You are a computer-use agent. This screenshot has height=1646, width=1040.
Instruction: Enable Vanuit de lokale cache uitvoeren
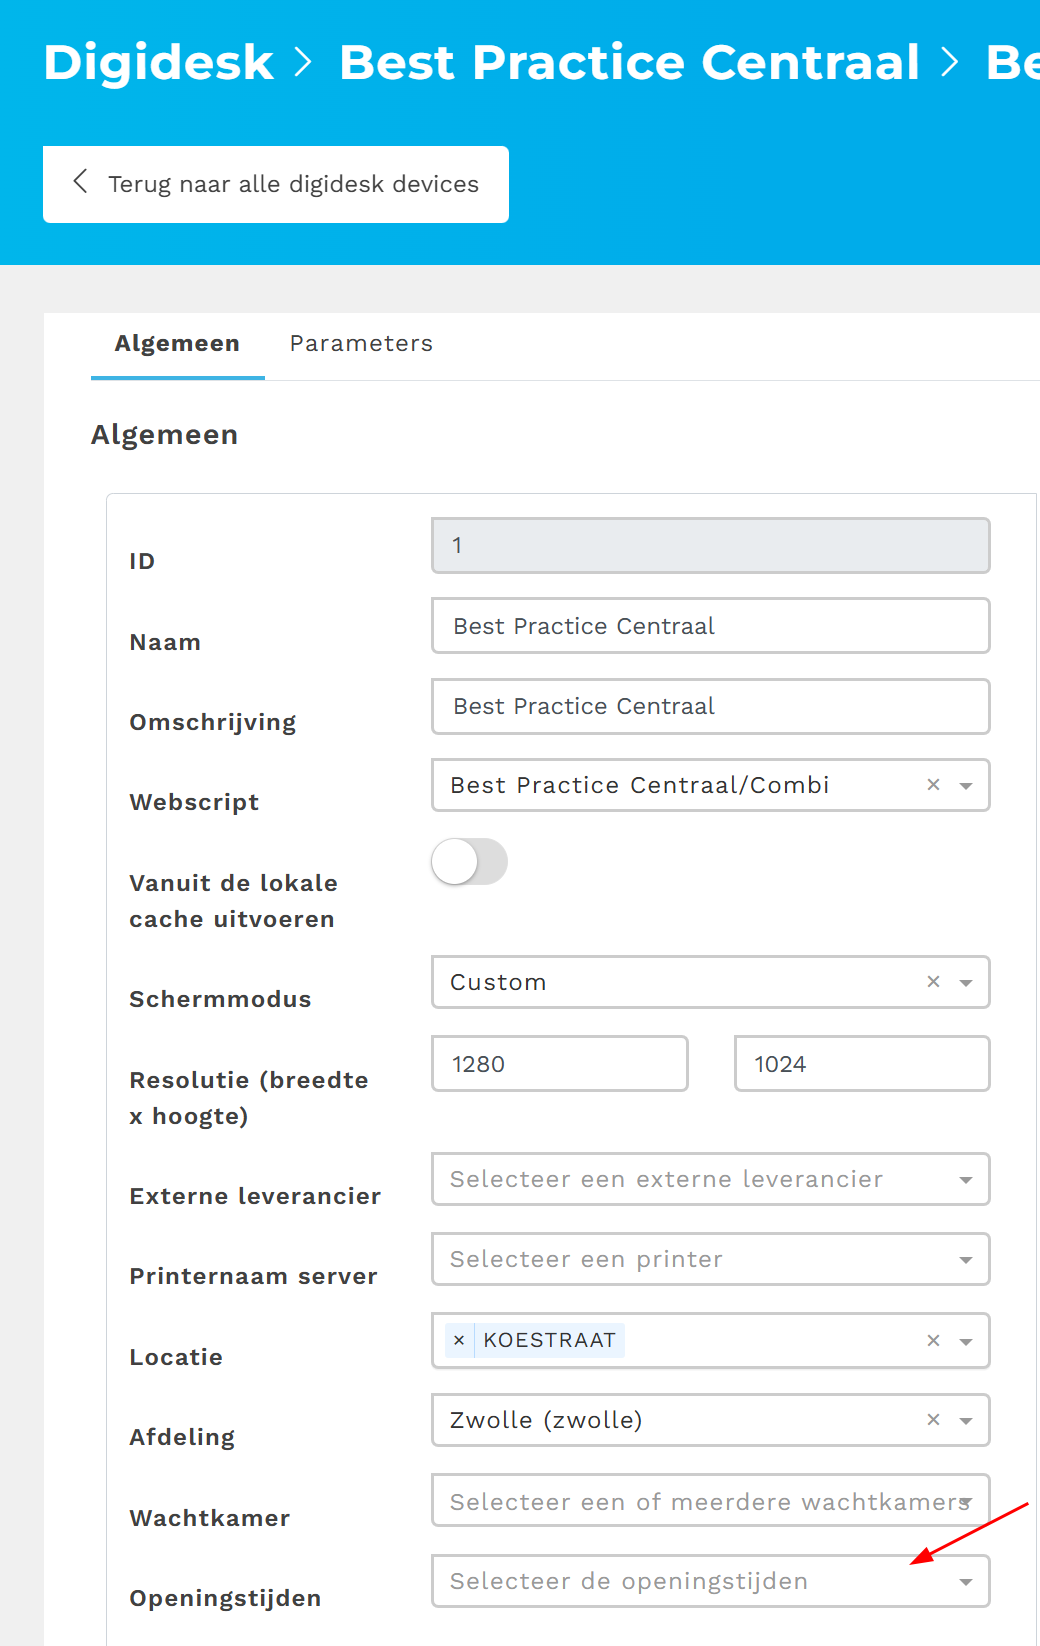tap(469, 862)
